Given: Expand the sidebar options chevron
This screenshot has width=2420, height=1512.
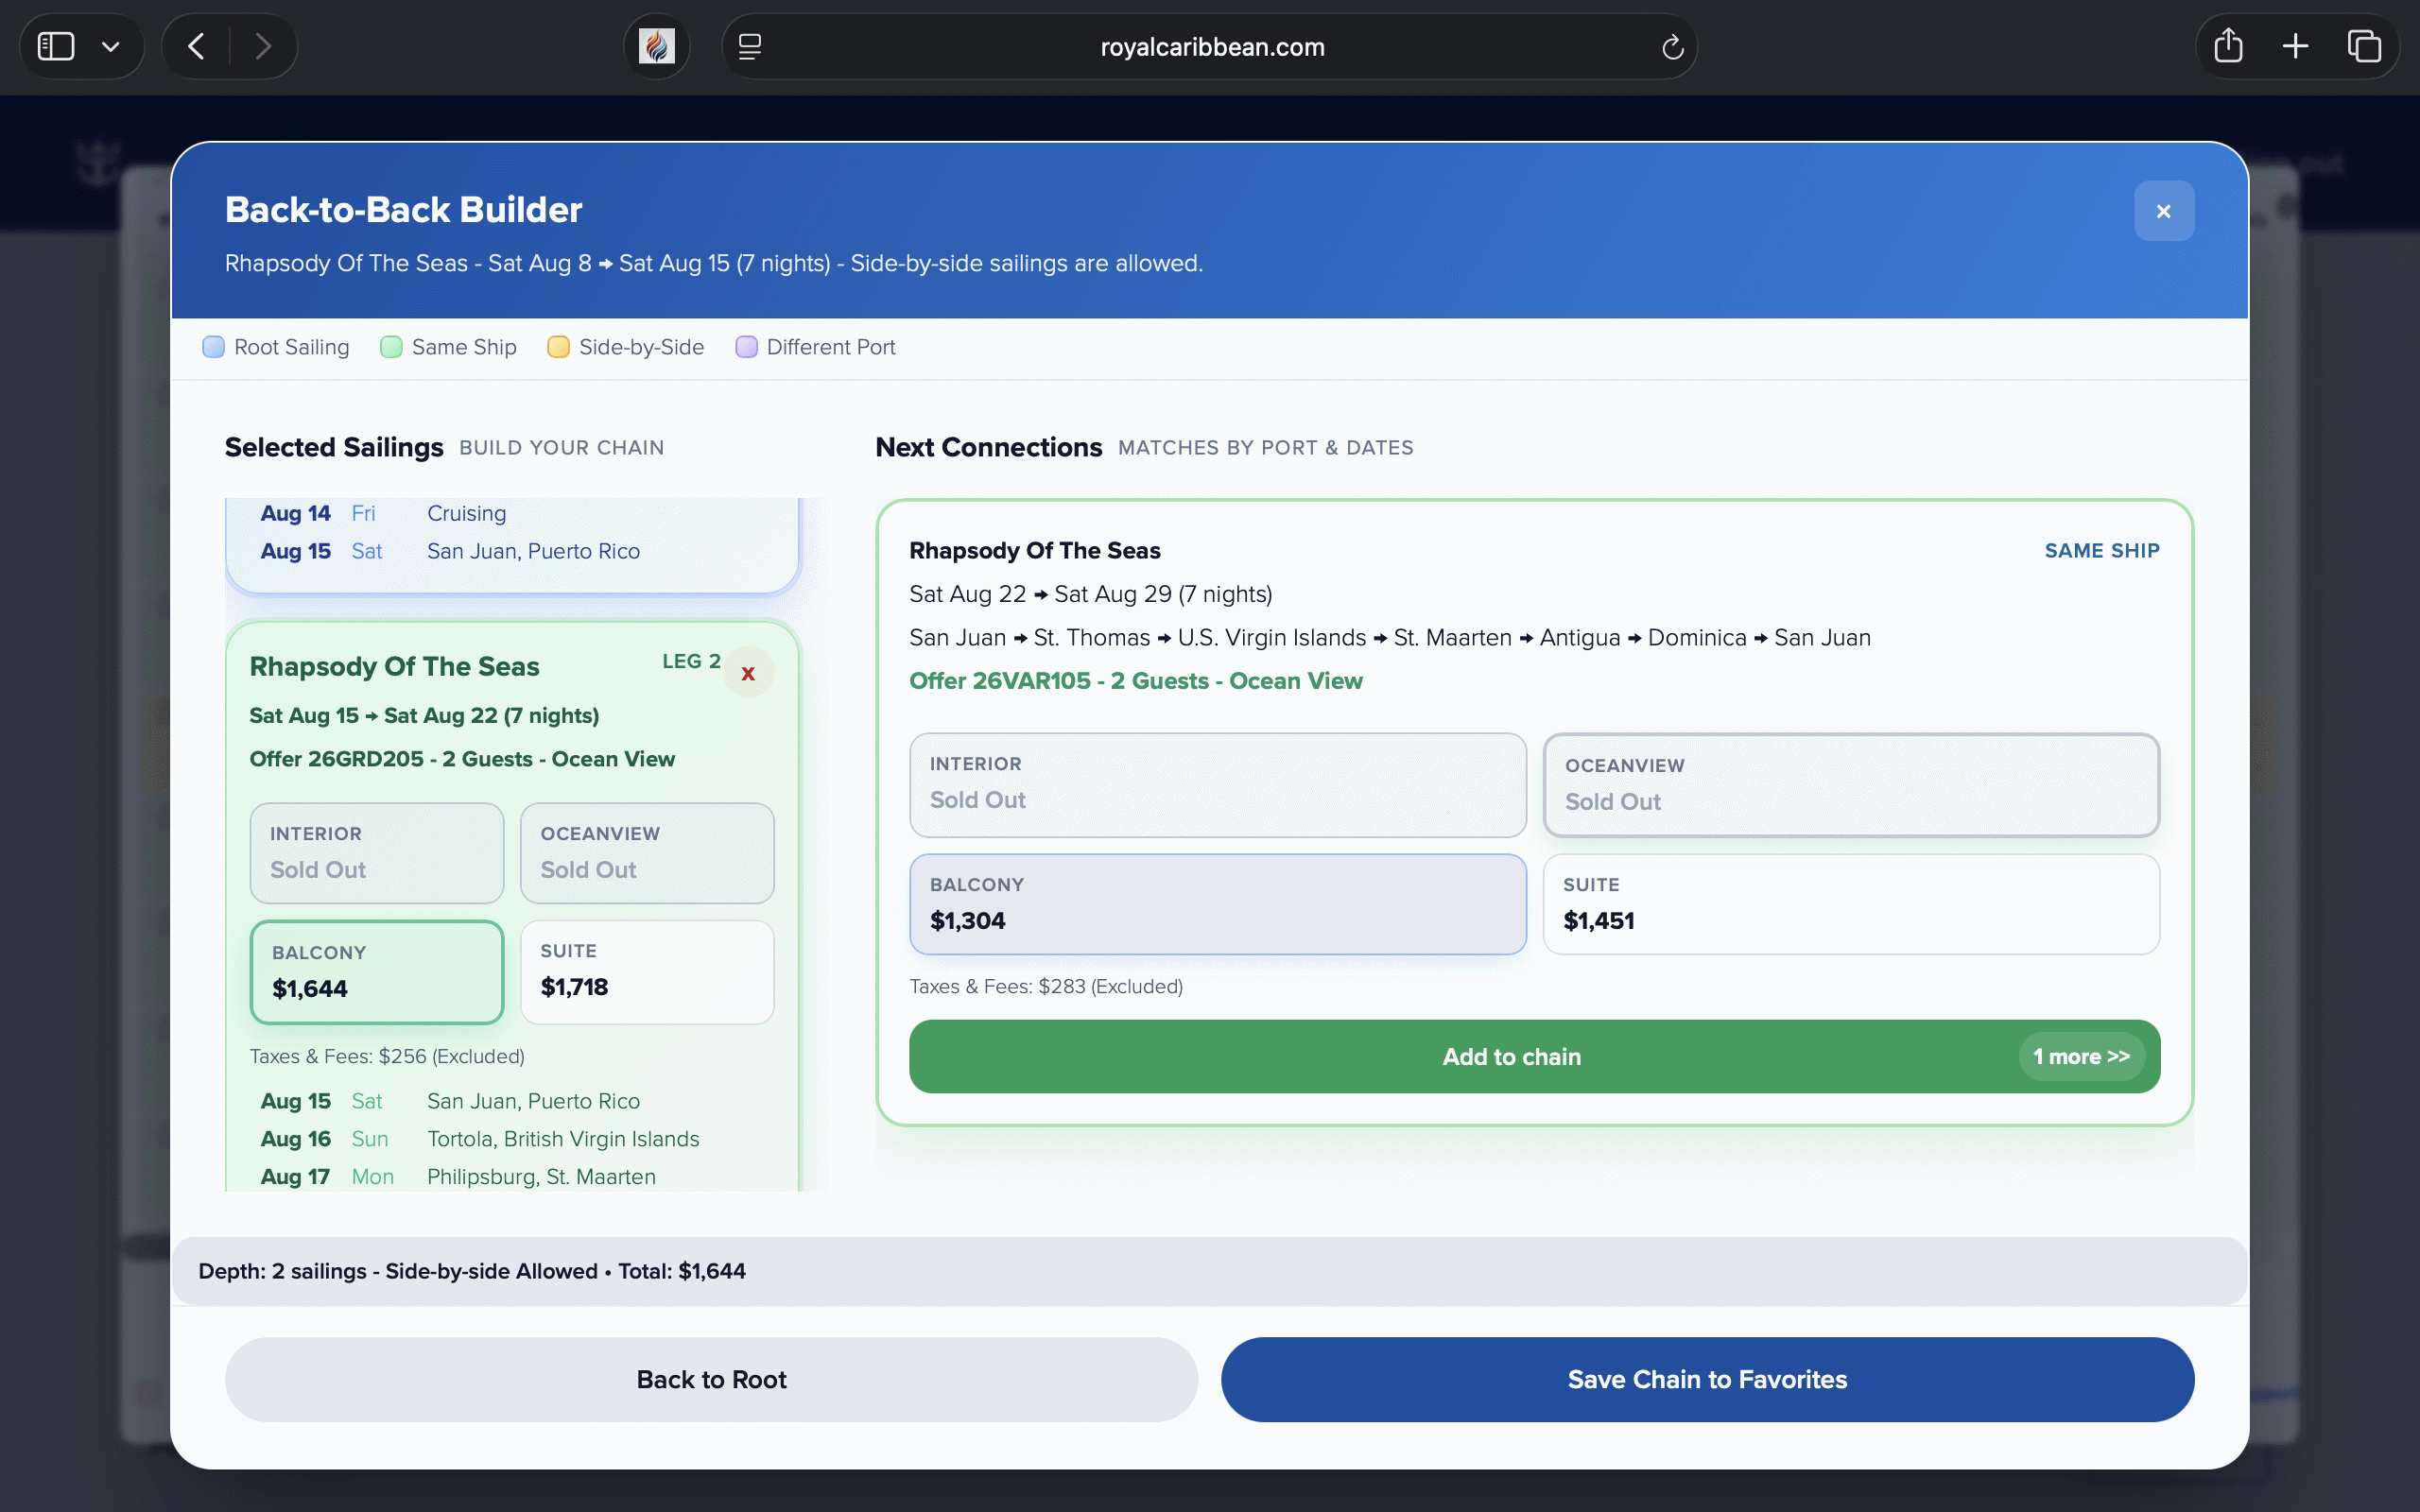Looking at the screenshot, I should (112, 45).
